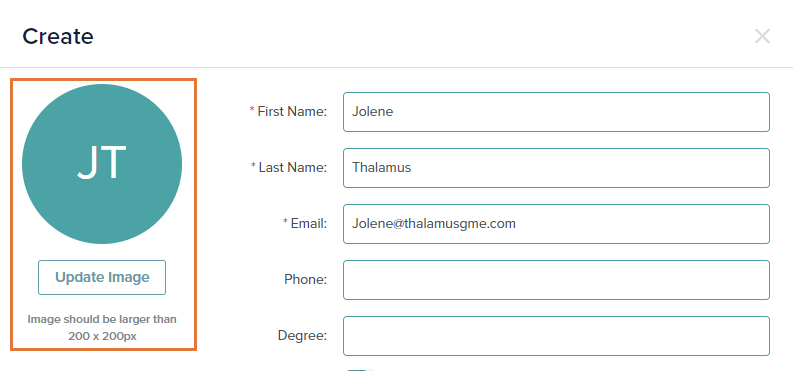Click the JT initials avatar circle
The image size is (793, 371).
click(x=102, y=164)
